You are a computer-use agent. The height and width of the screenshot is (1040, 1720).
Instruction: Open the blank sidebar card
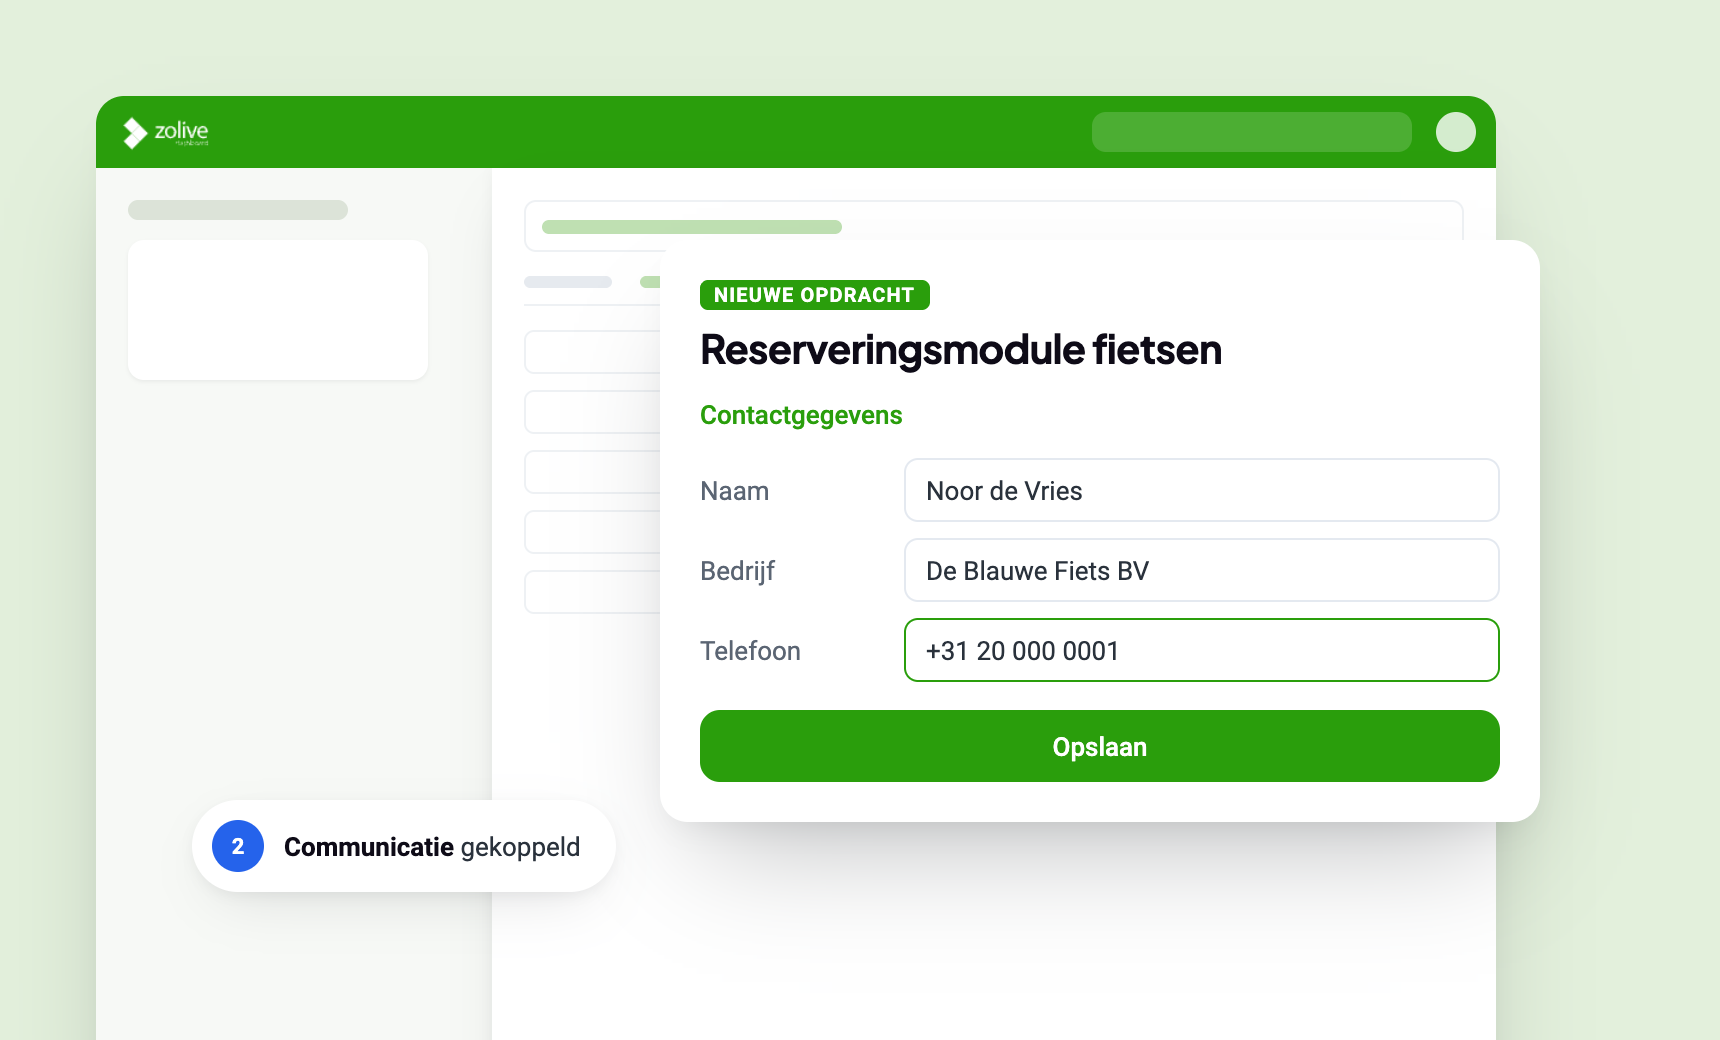(x=278, y=310)
